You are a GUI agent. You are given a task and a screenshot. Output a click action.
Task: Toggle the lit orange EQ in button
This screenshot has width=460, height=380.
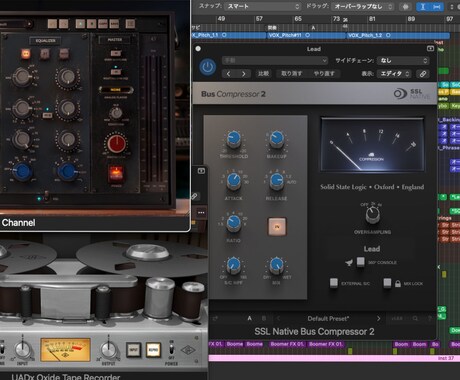(25, 53)
